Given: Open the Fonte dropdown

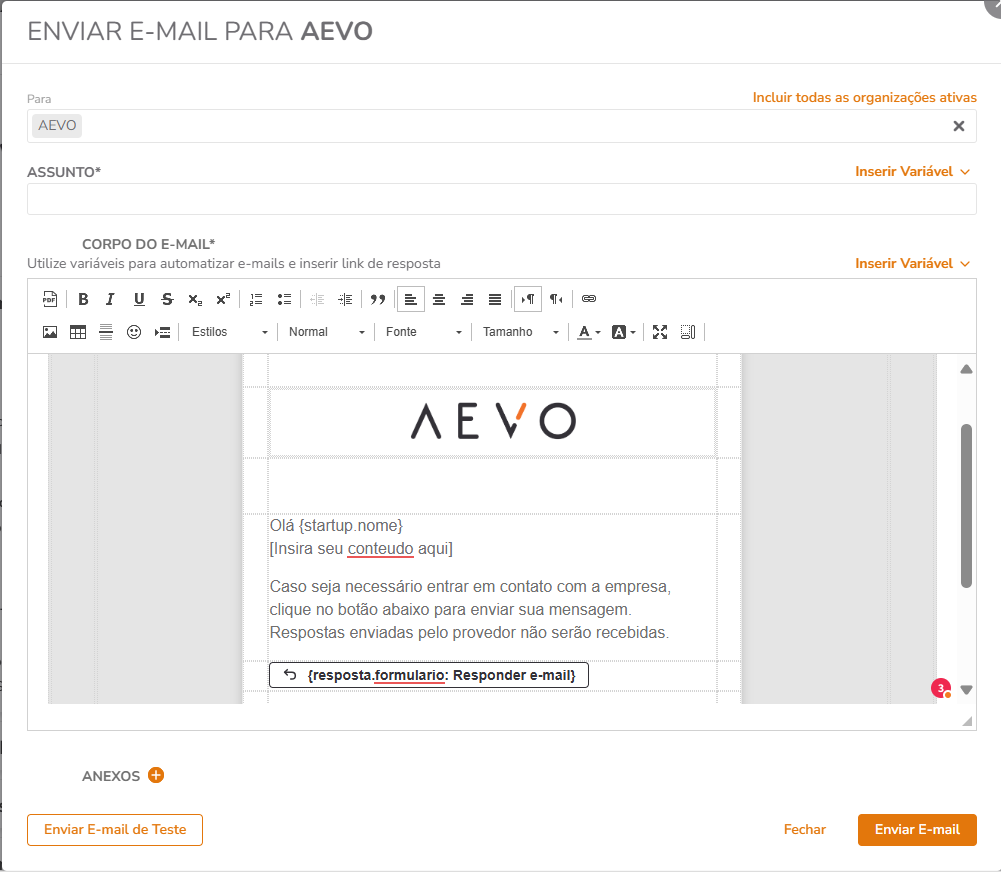Looking at the screenshot, I should [x=423, y=332].
